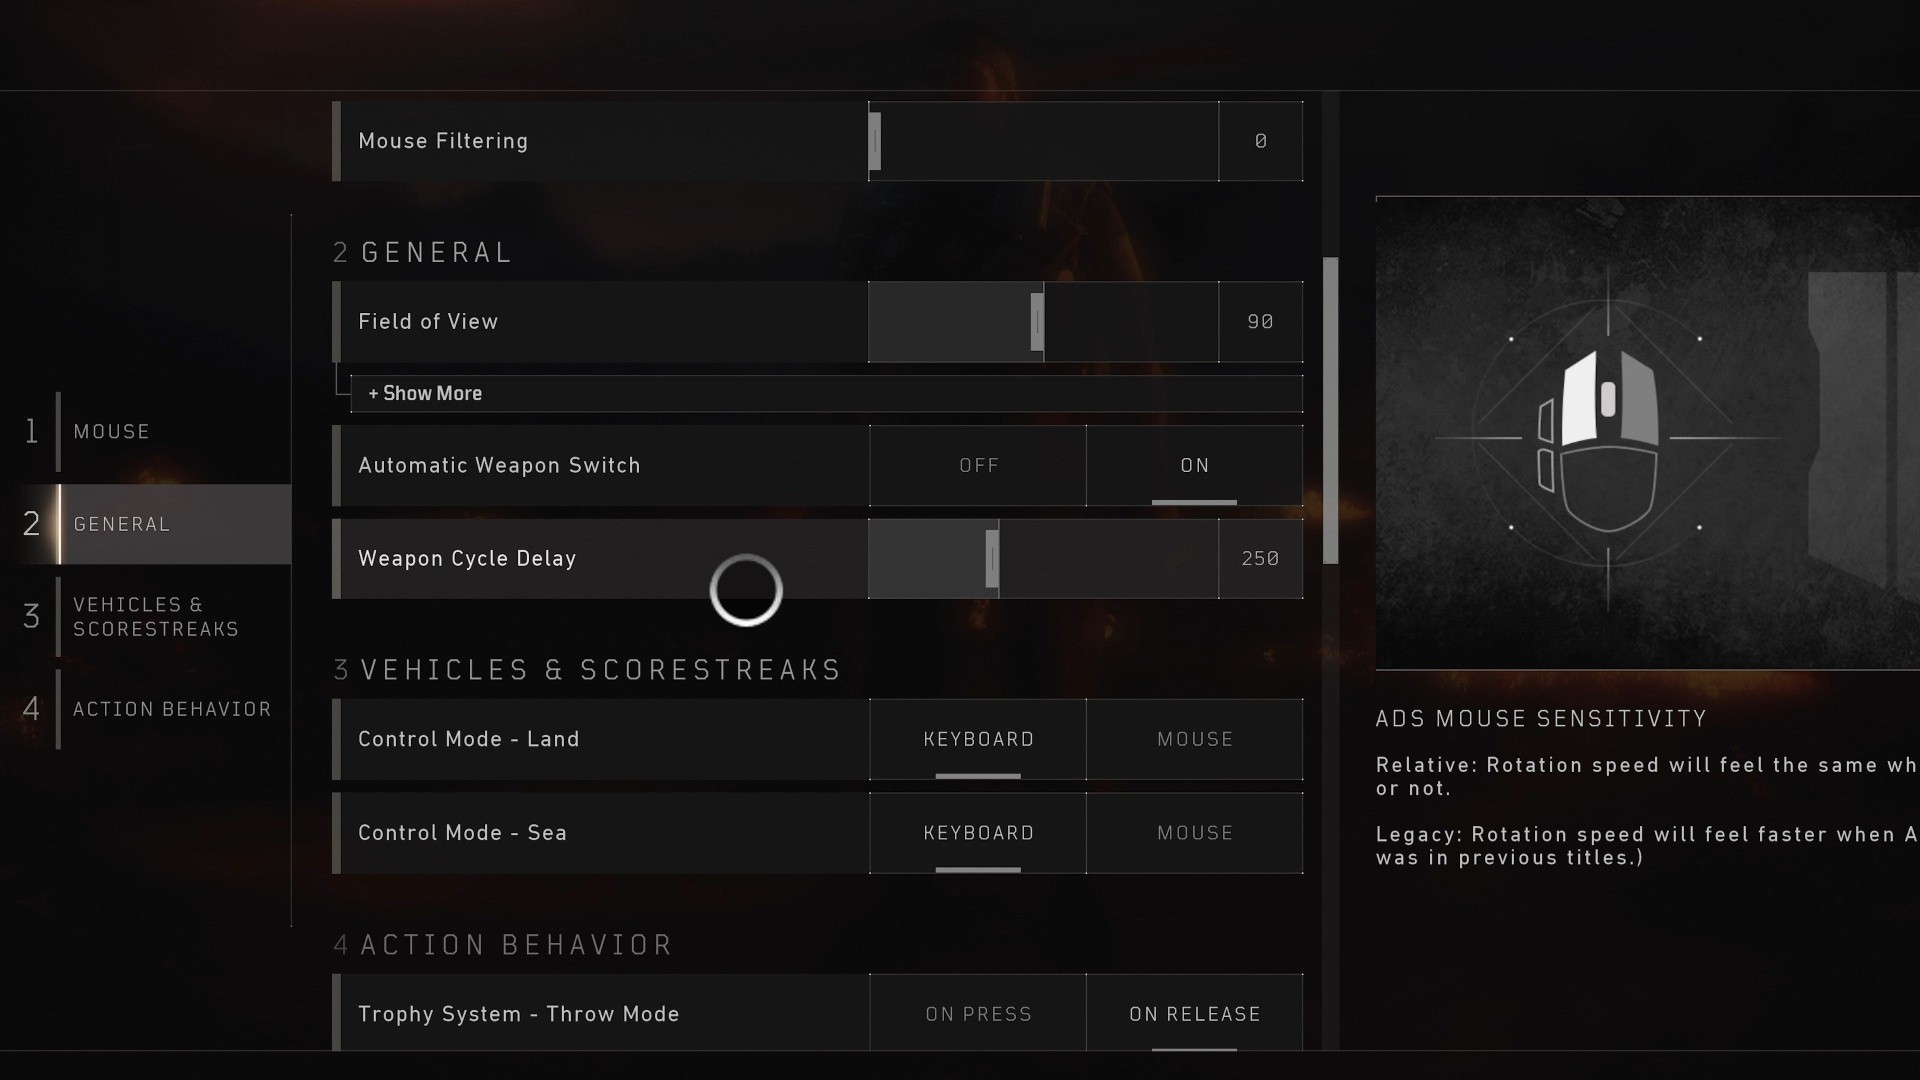Click the settings list vertical scrollbar

point(1330,410)
